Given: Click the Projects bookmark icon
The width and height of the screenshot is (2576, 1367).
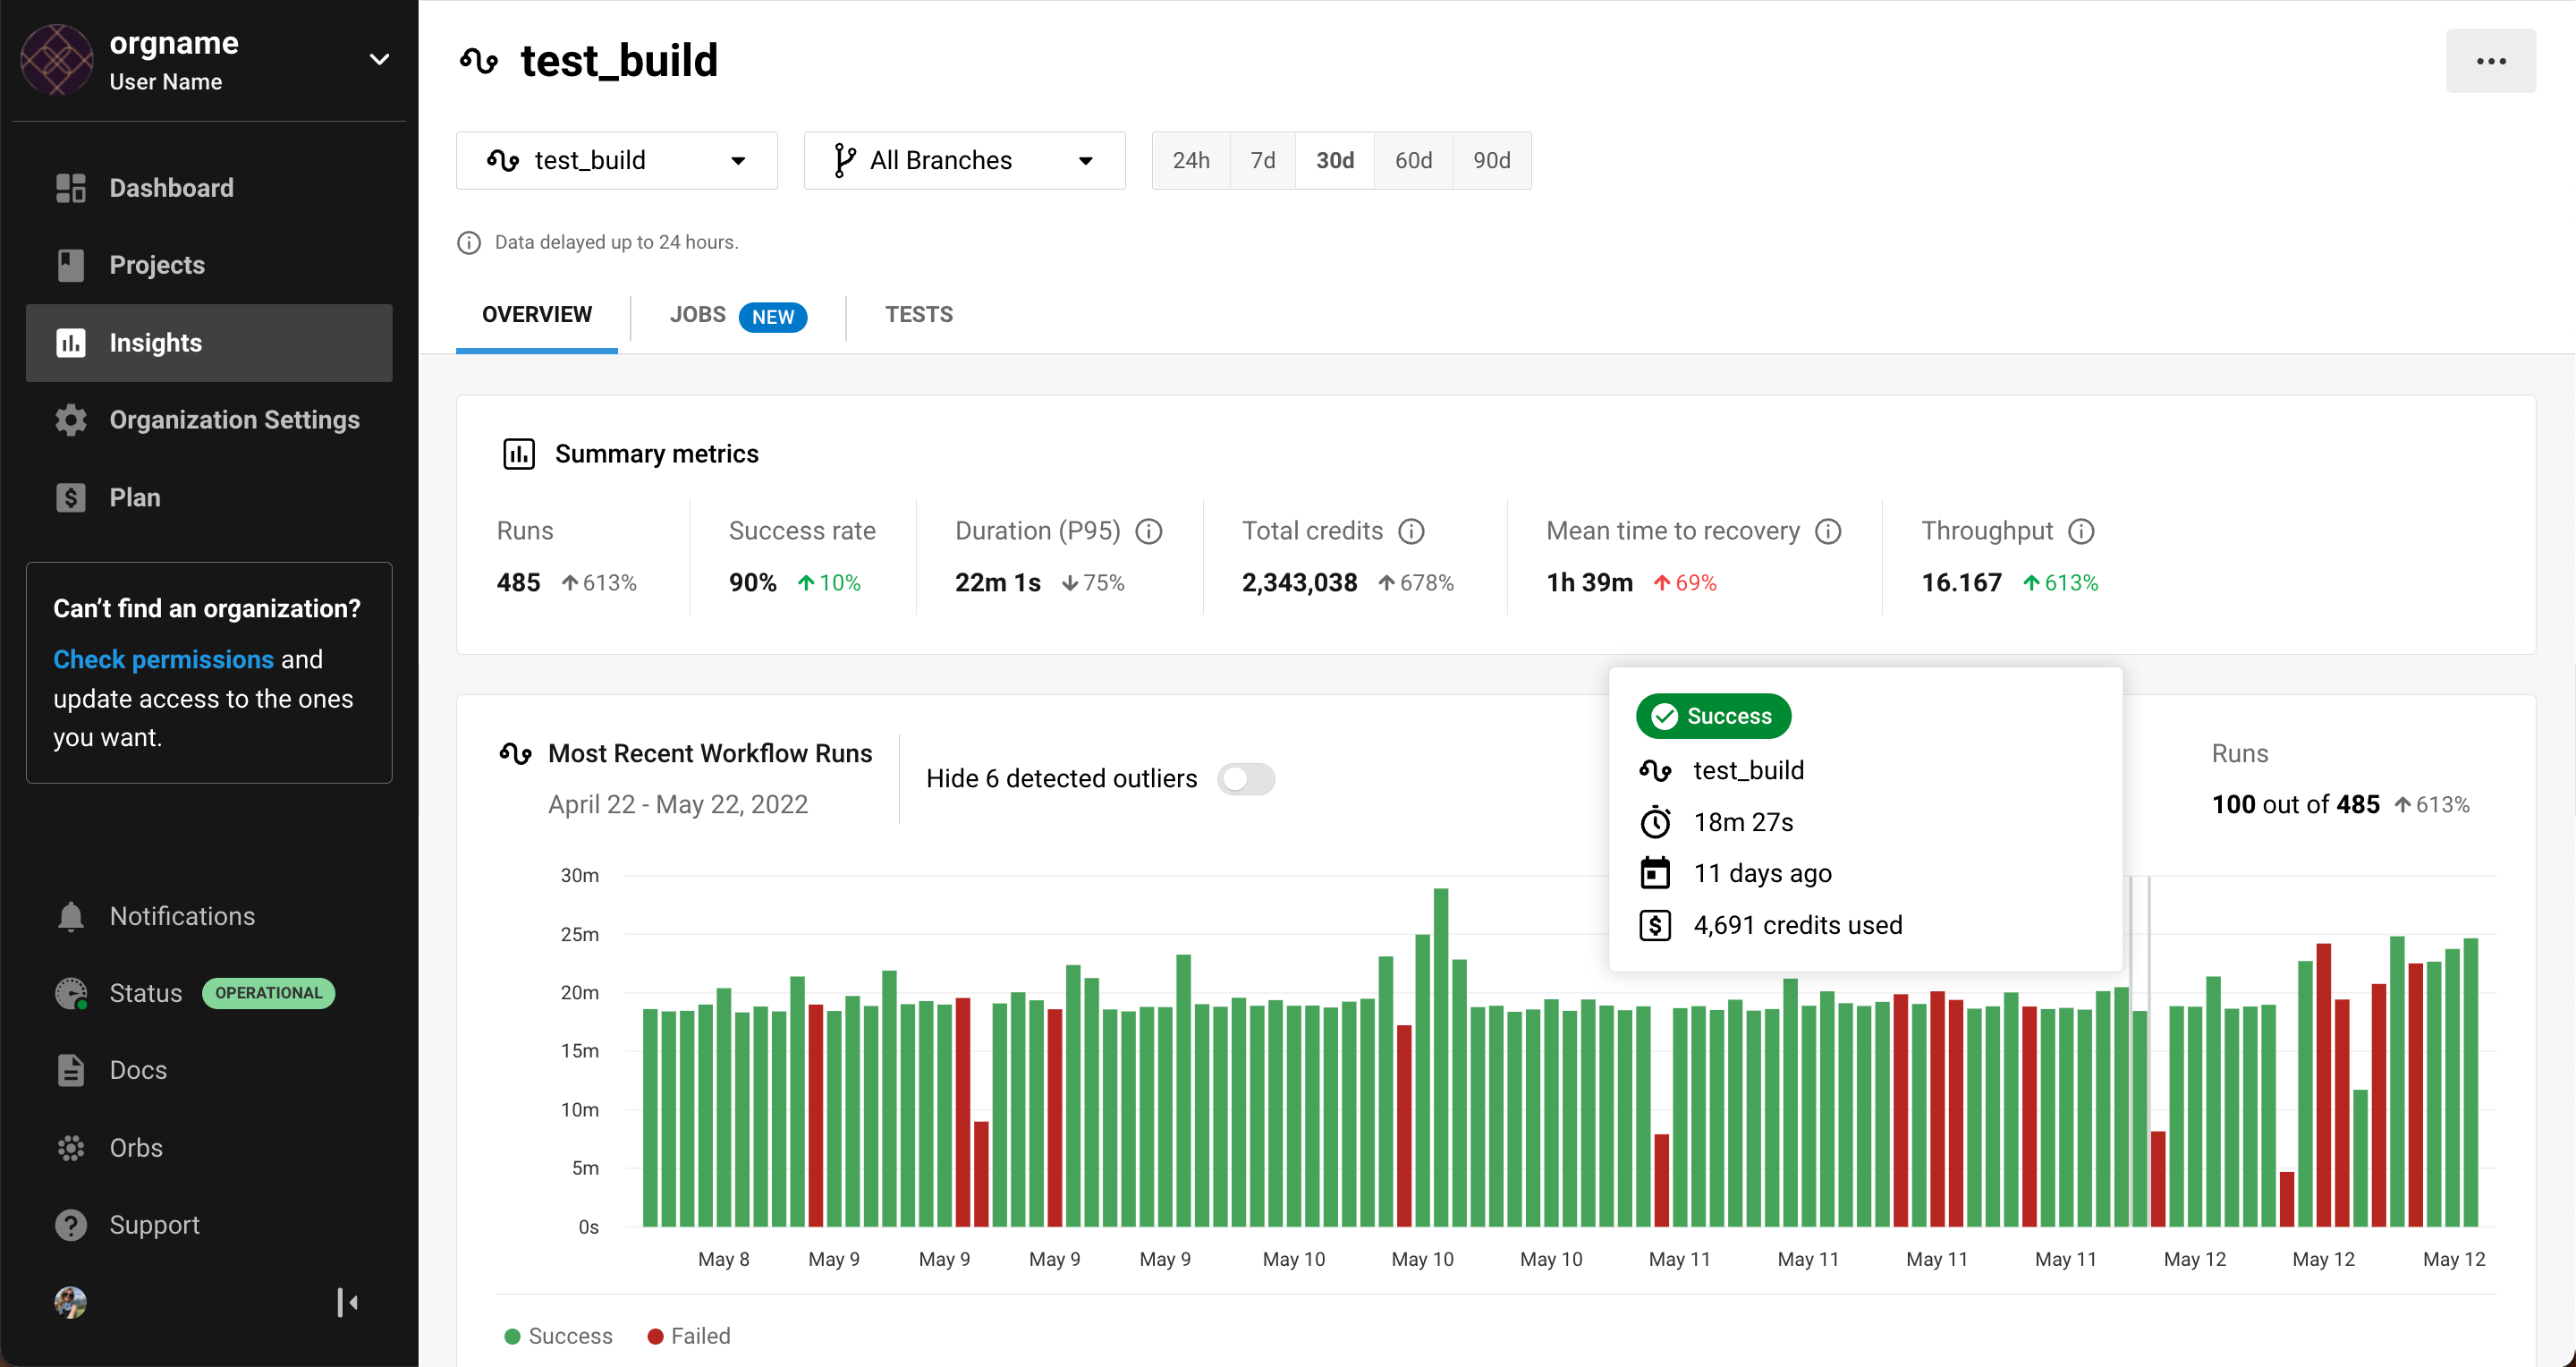Looking at the screenshot, I should 71,265.
